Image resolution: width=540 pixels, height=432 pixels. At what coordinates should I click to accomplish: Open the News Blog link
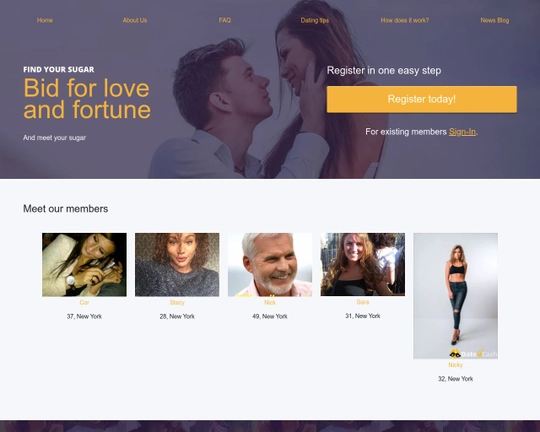click(495, 20)
